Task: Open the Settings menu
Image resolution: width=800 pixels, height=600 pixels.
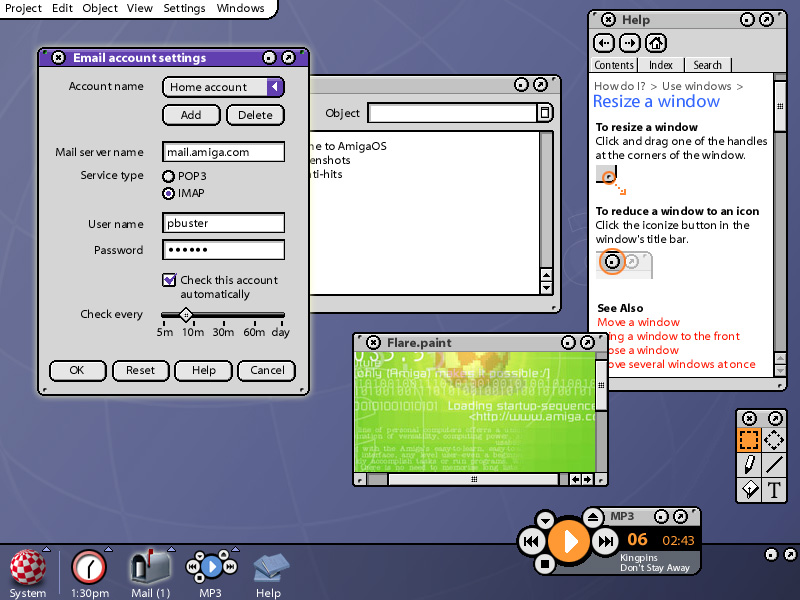Action: pos(184,8)
